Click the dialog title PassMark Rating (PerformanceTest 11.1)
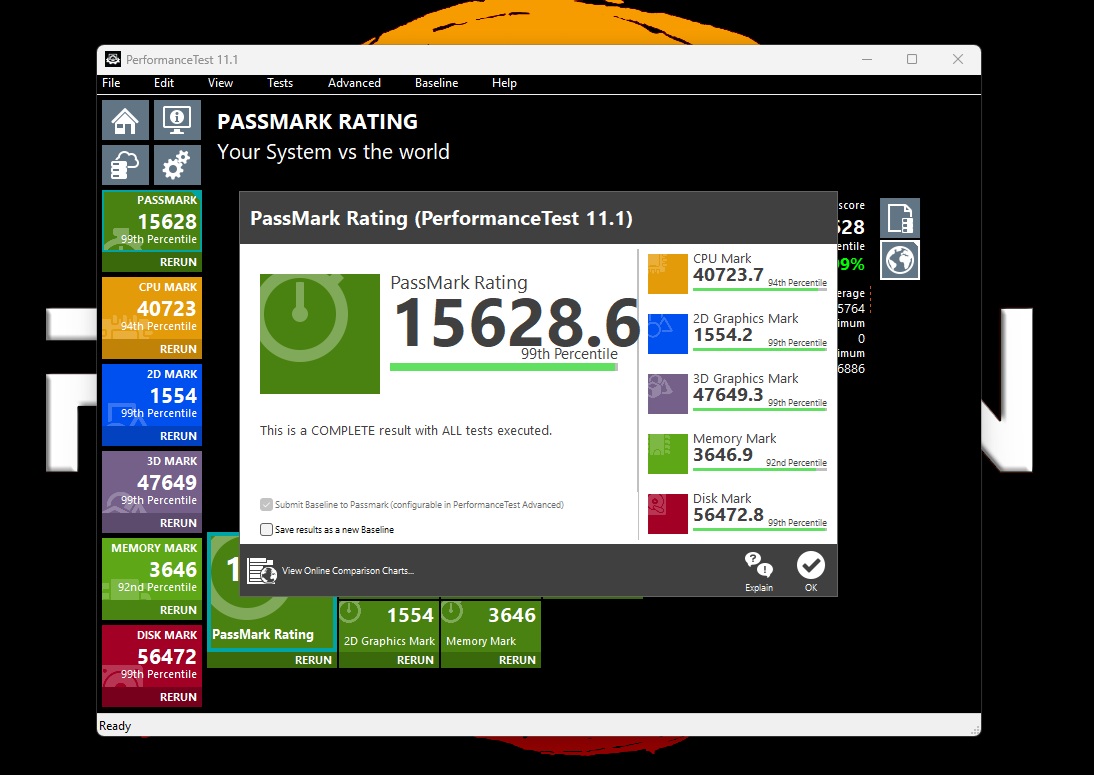This screenshot has width=1094, height=775. pos(441,218)
